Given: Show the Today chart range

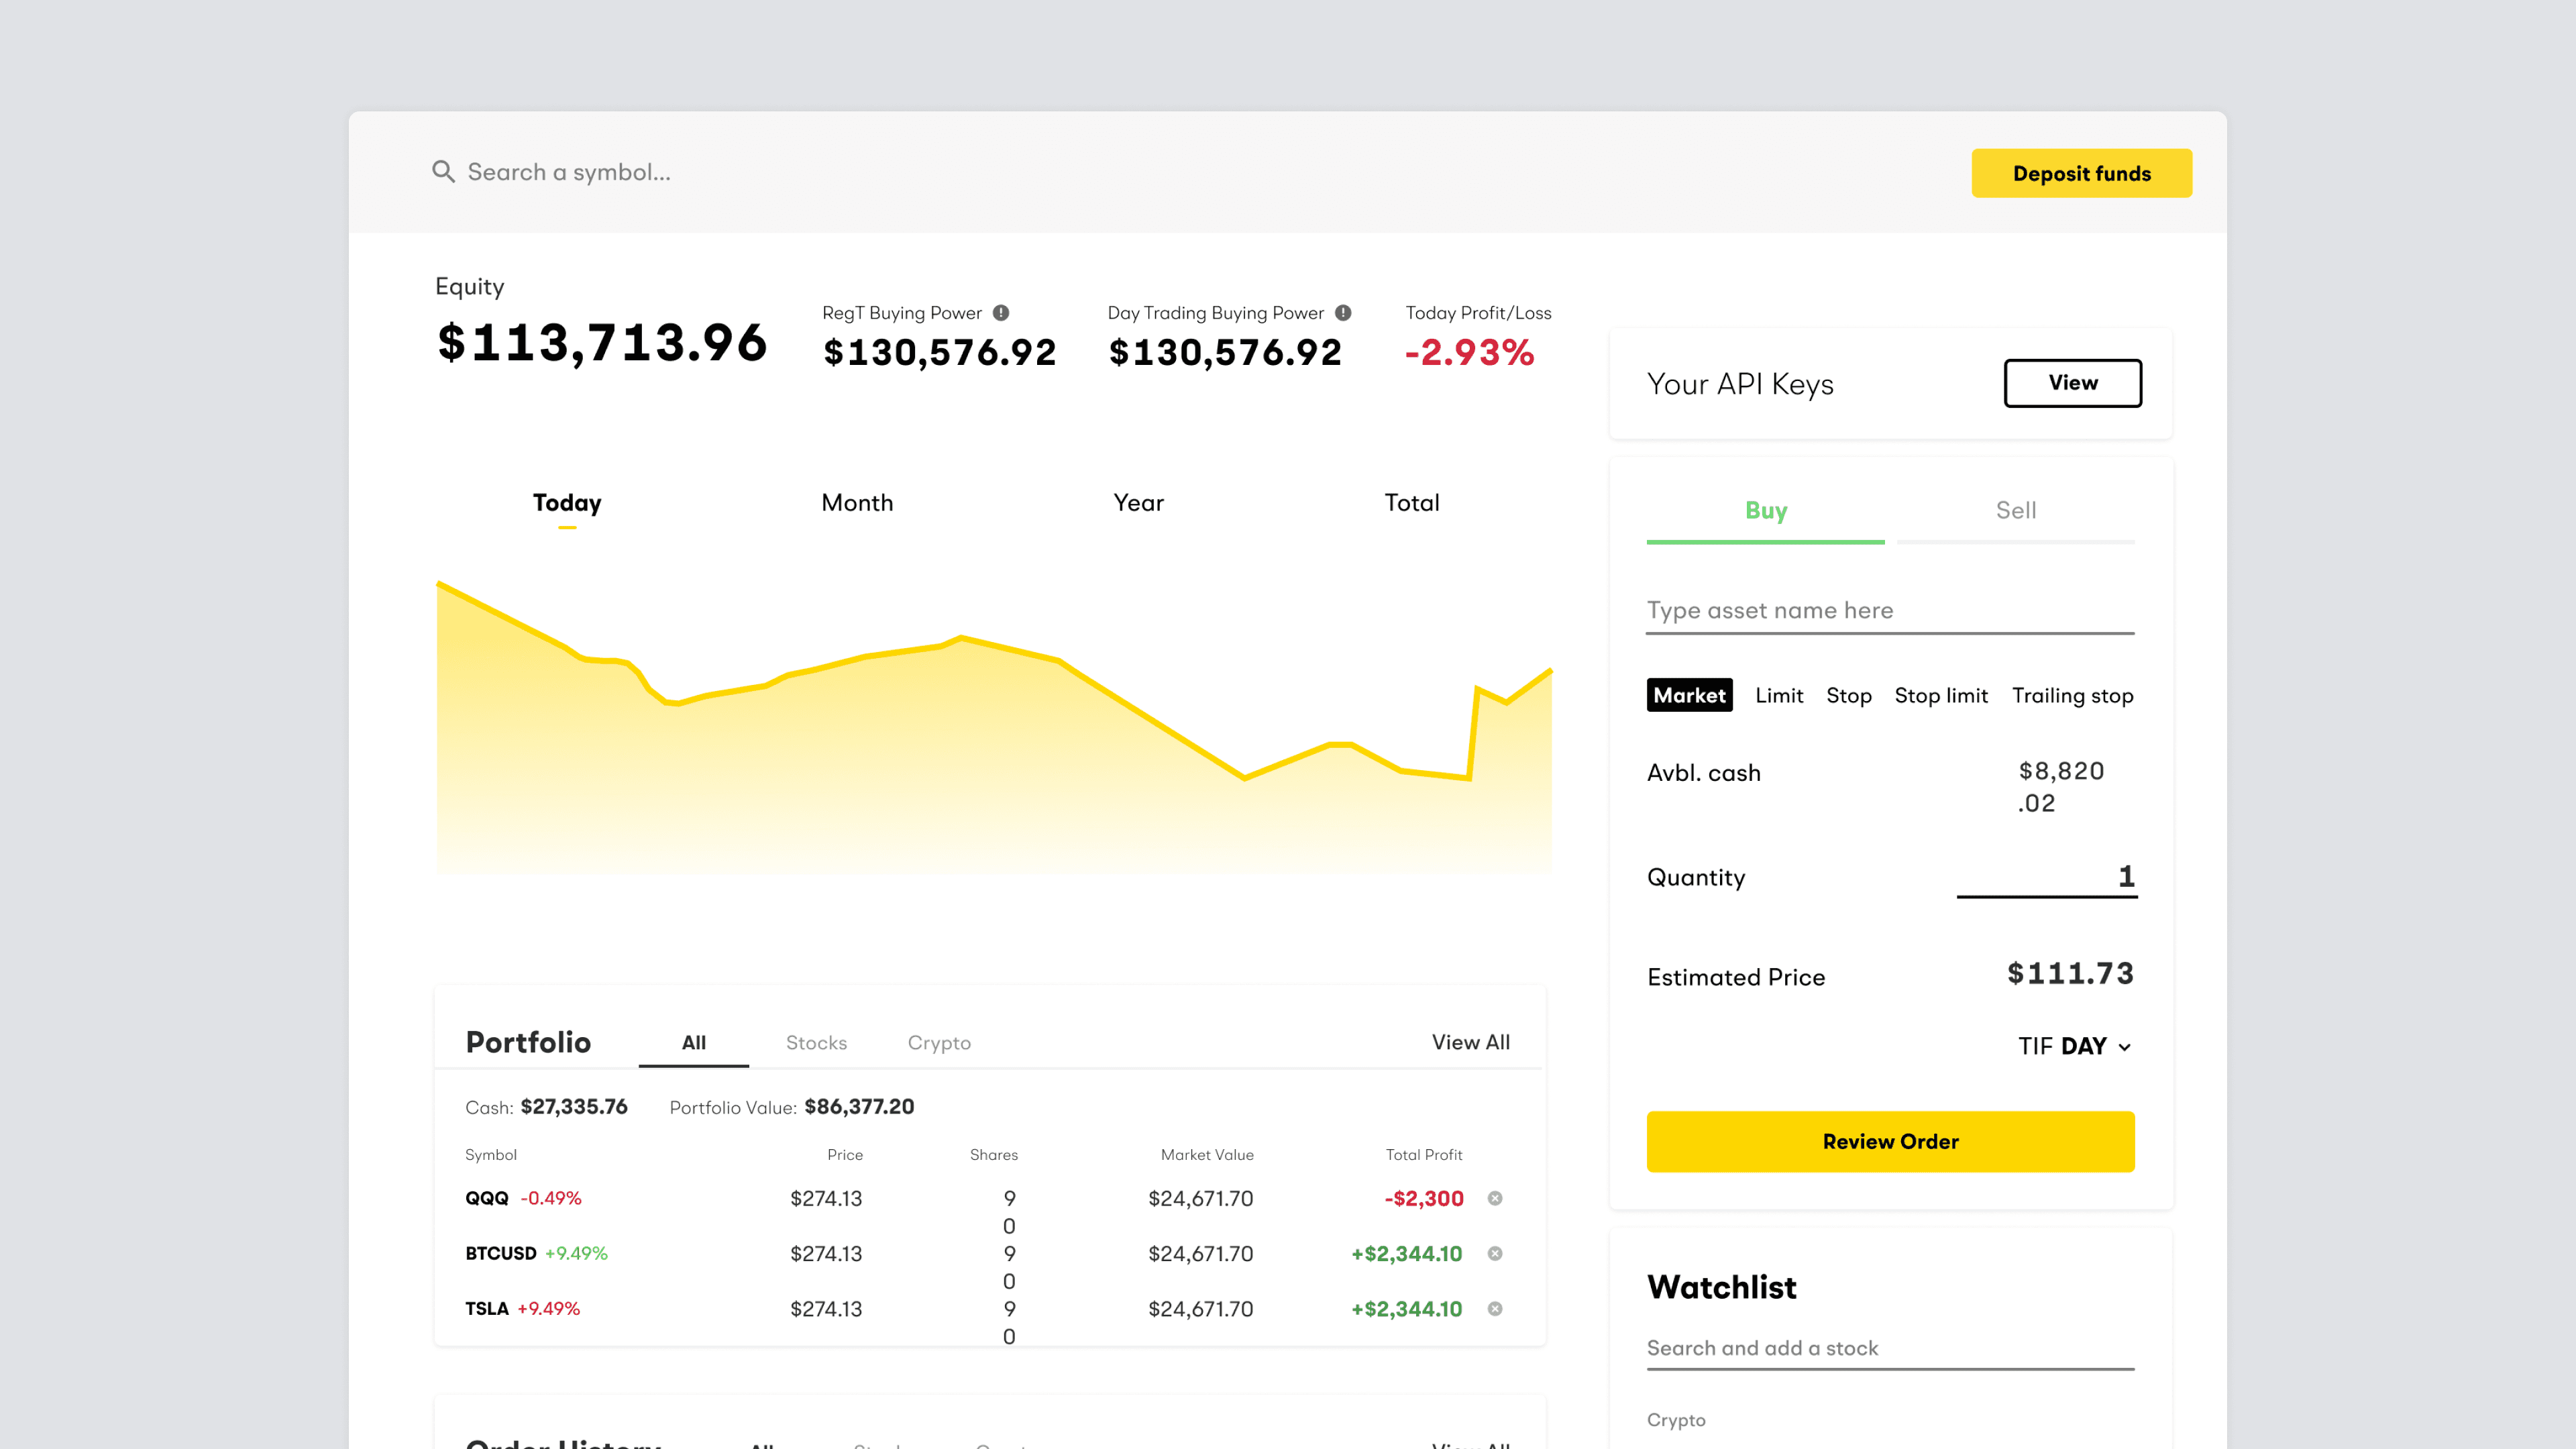Looking at the screenshot, I should [567, 503].
